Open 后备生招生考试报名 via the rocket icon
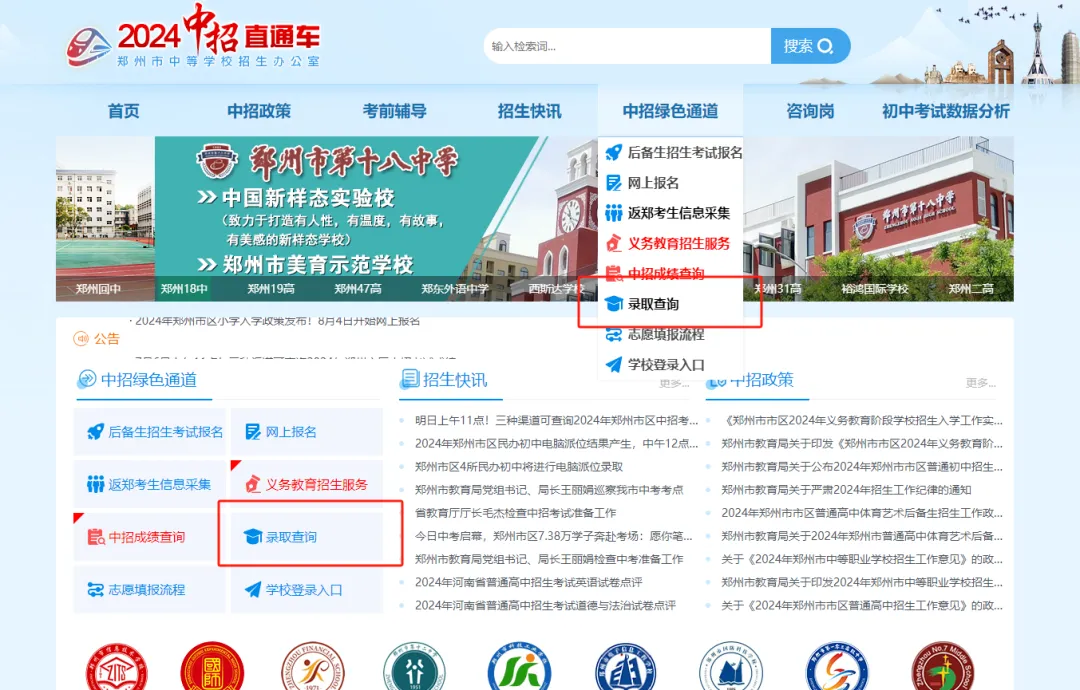1080x690 pixels. coord(95,430)
